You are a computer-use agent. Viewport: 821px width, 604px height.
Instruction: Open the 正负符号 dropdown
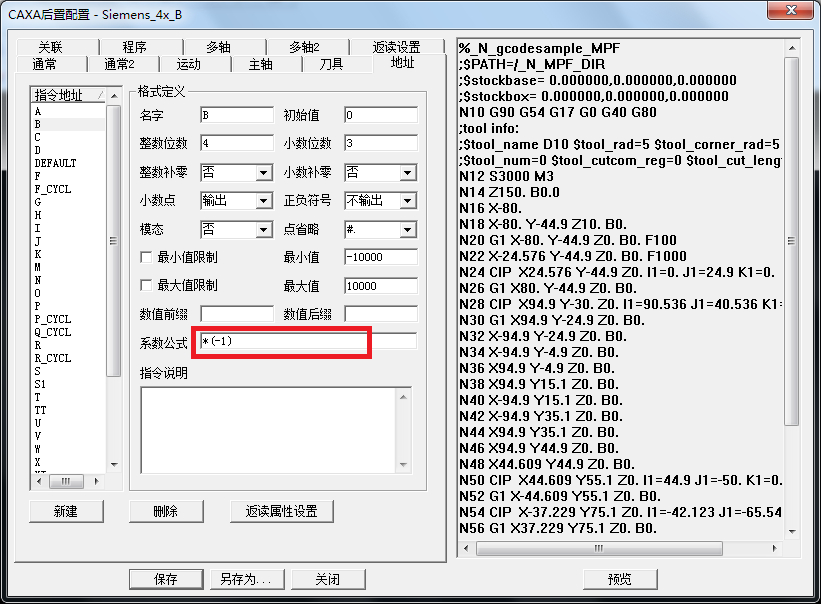pos(408,200)
